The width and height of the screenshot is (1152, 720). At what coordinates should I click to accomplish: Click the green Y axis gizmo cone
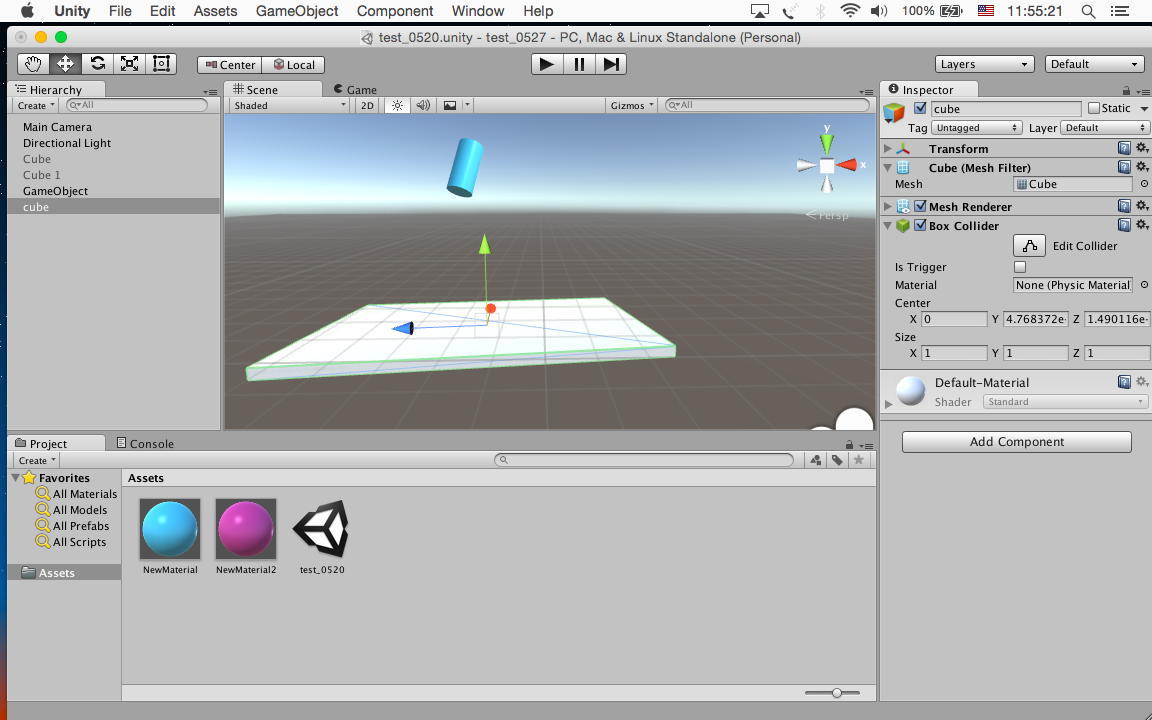click(827, 143)
